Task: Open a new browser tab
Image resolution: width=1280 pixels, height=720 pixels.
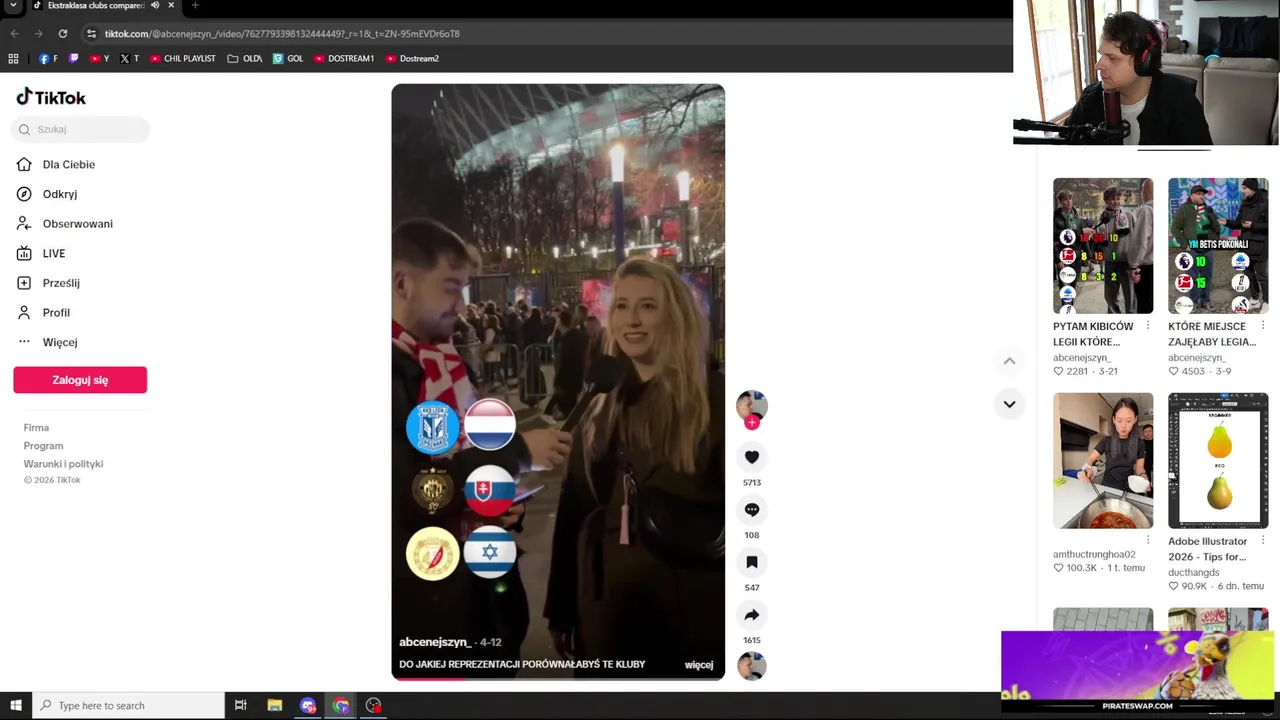Action: tap(195, 5)
